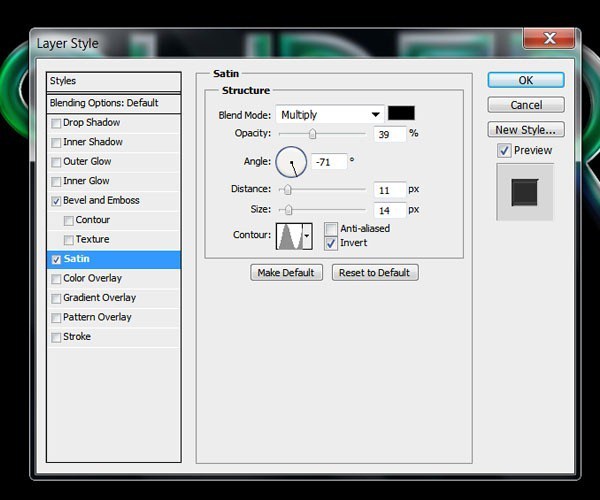
Task: Click the black Satin color swatch
Action: pos(401,114)
